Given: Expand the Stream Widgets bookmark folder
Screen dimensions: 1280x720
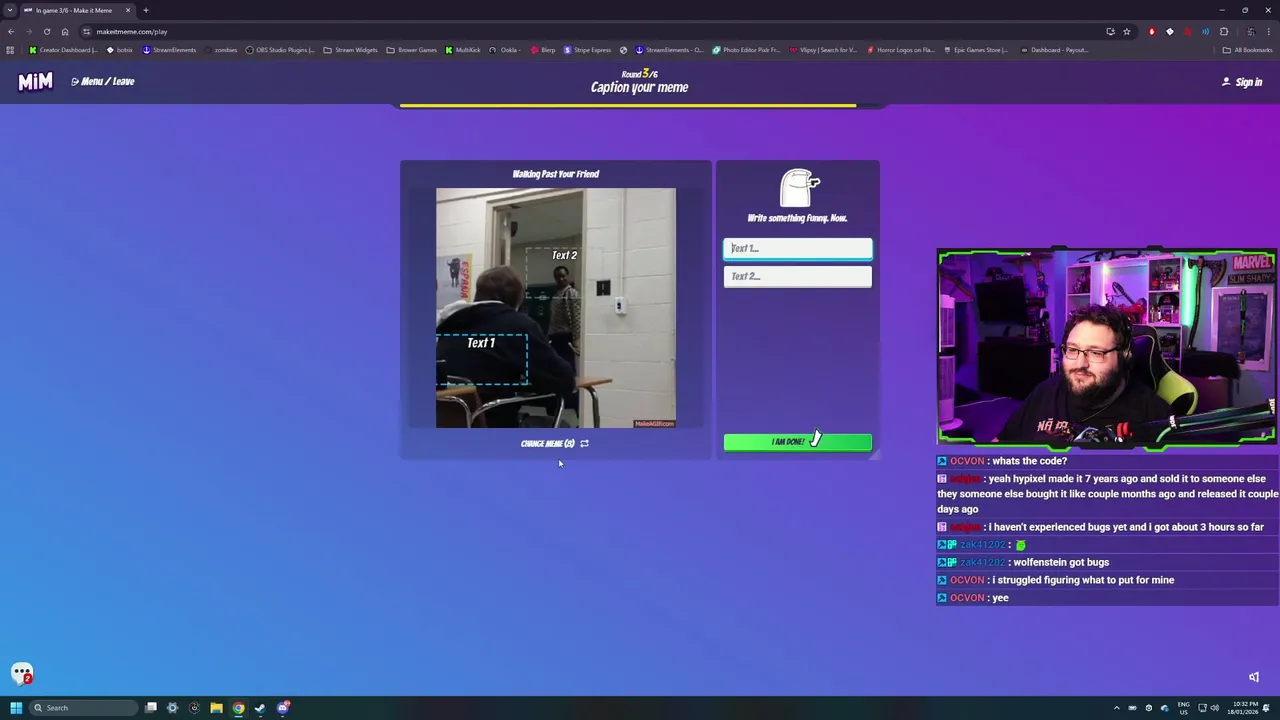Looking at the screenshot, I should pyautogui.click(x=351, y=50).
